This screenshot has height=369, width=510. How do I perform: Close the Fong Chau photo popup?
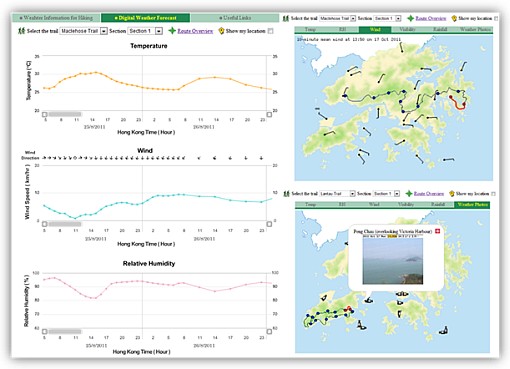coord(438,231)
